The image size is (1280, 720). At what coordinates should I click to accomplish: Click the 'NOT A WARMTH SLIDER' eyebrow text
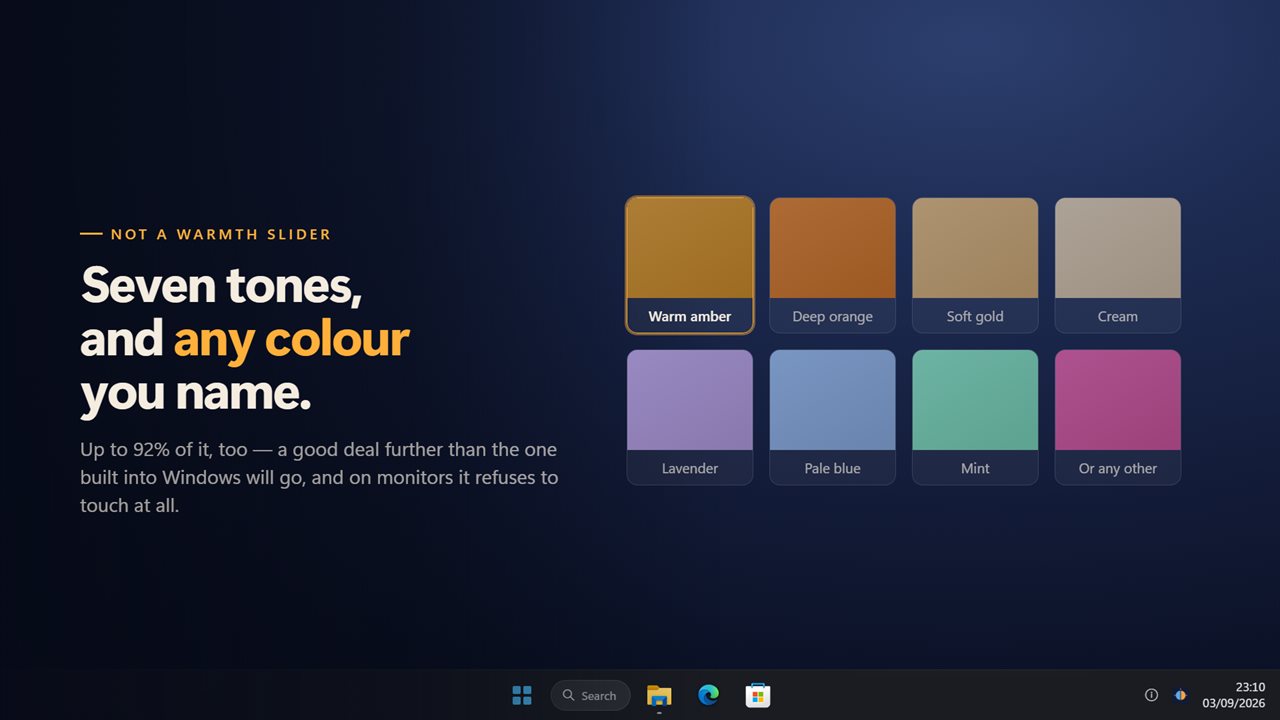tap(221, 234)
